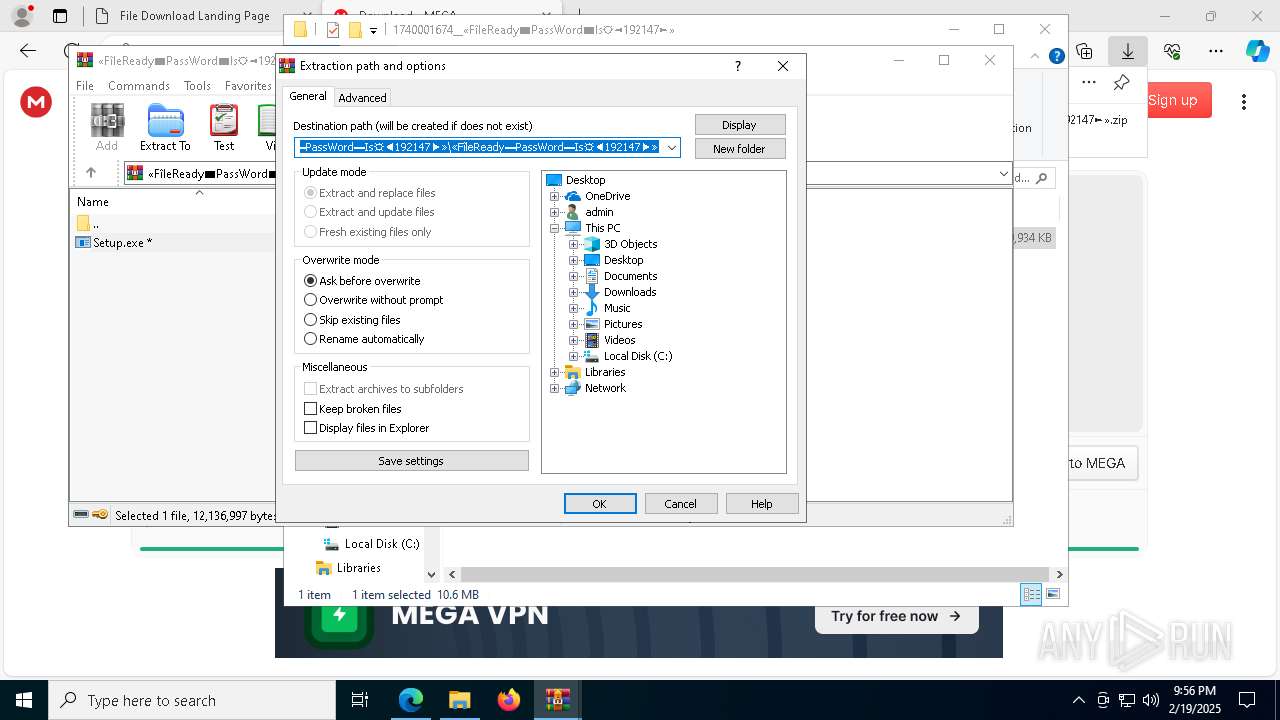
Task: Expand the Downloads tree node
Action: [574, 292]
